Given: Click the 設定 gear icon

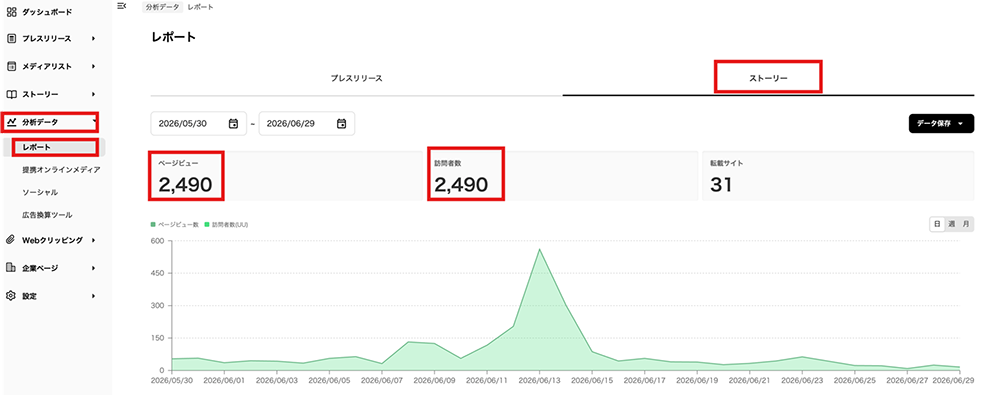Looking at the screenshot, I should (11, 296).
